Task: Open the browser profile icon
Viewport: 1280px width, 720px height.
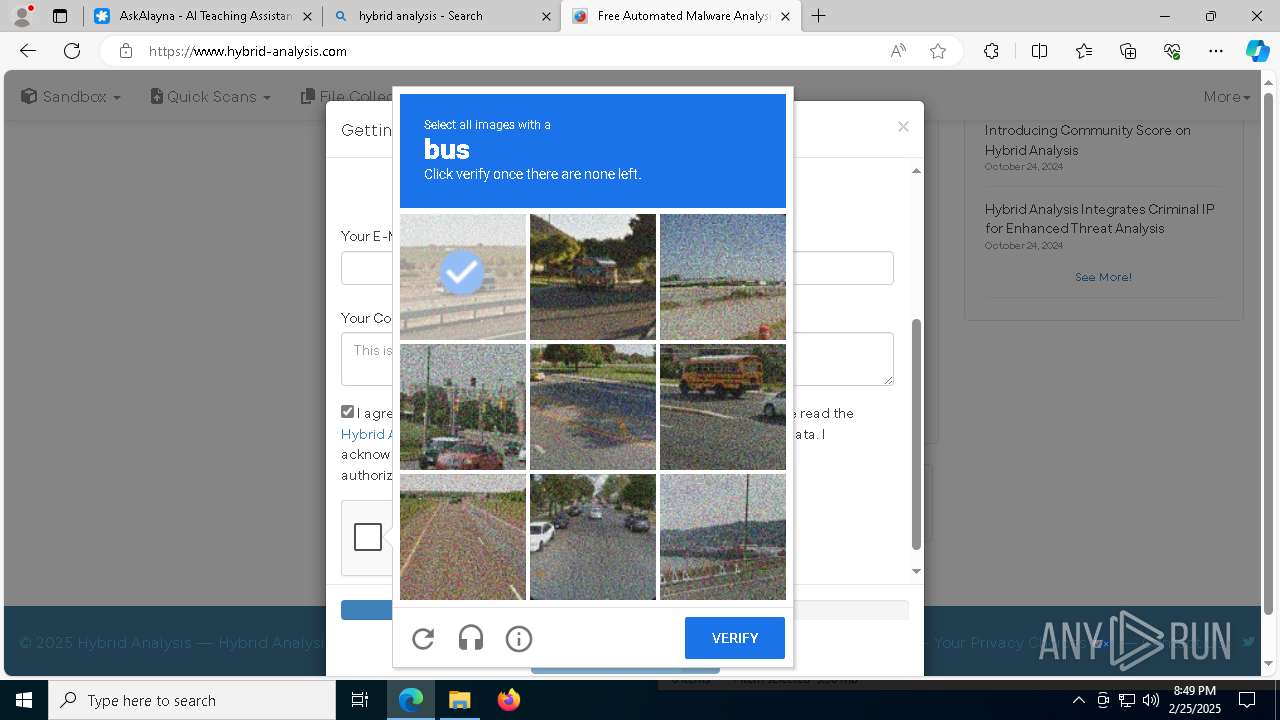Action: (21, 16)
